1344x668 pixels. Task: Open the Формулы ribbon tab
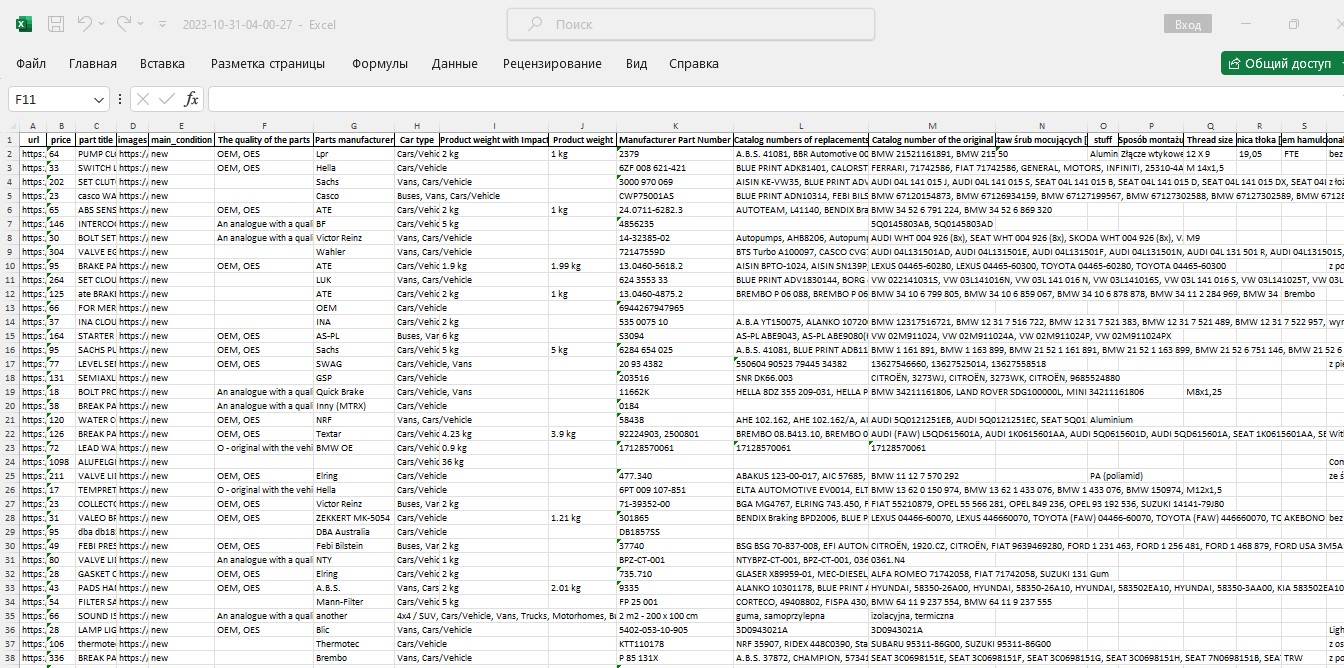click(x=380, y=63)
